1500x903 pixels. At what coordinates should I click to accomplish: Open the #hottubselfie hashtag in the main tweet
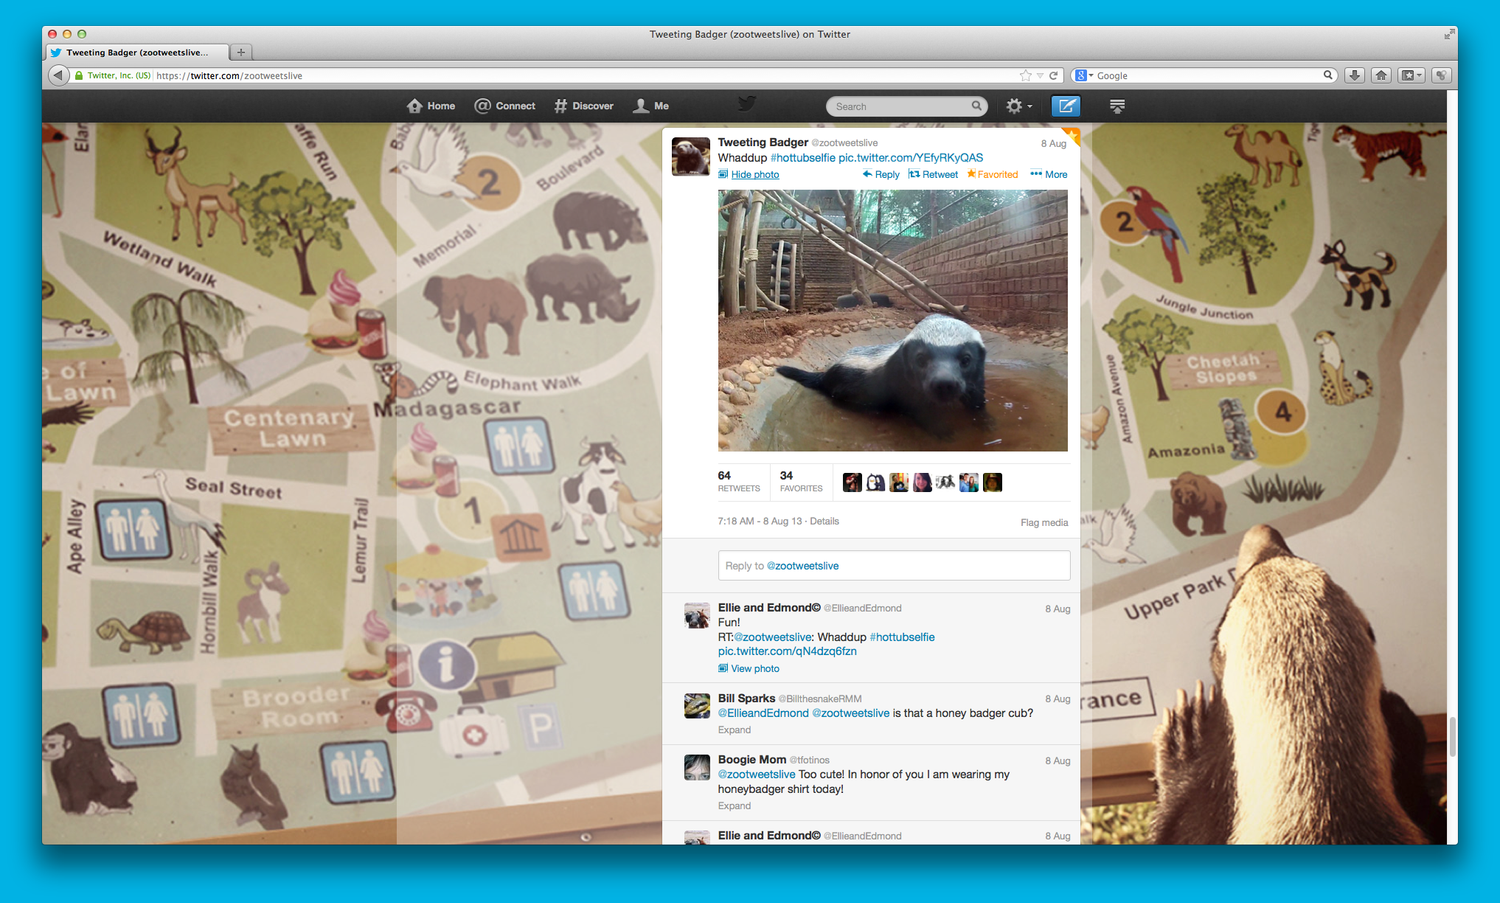[803, 158]
